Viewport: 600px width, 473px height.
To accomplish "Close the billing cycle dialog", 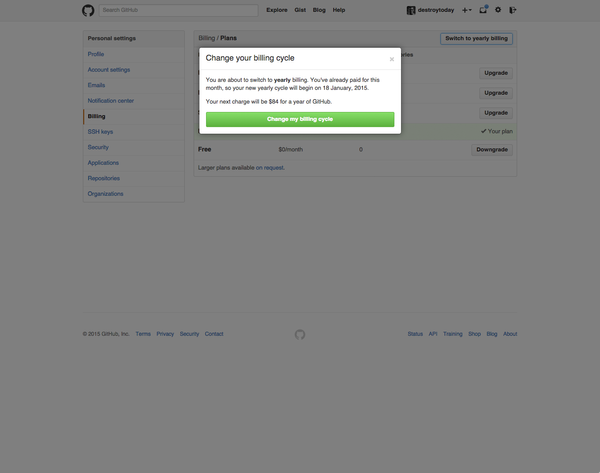I will (x=391, y=59).
